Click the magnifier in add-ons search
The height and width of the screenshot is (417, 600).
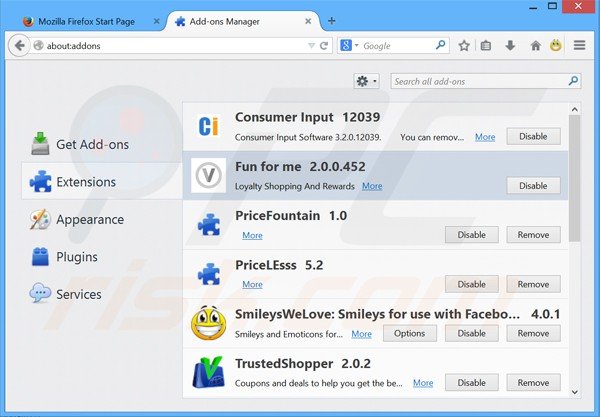coord(573,81)
